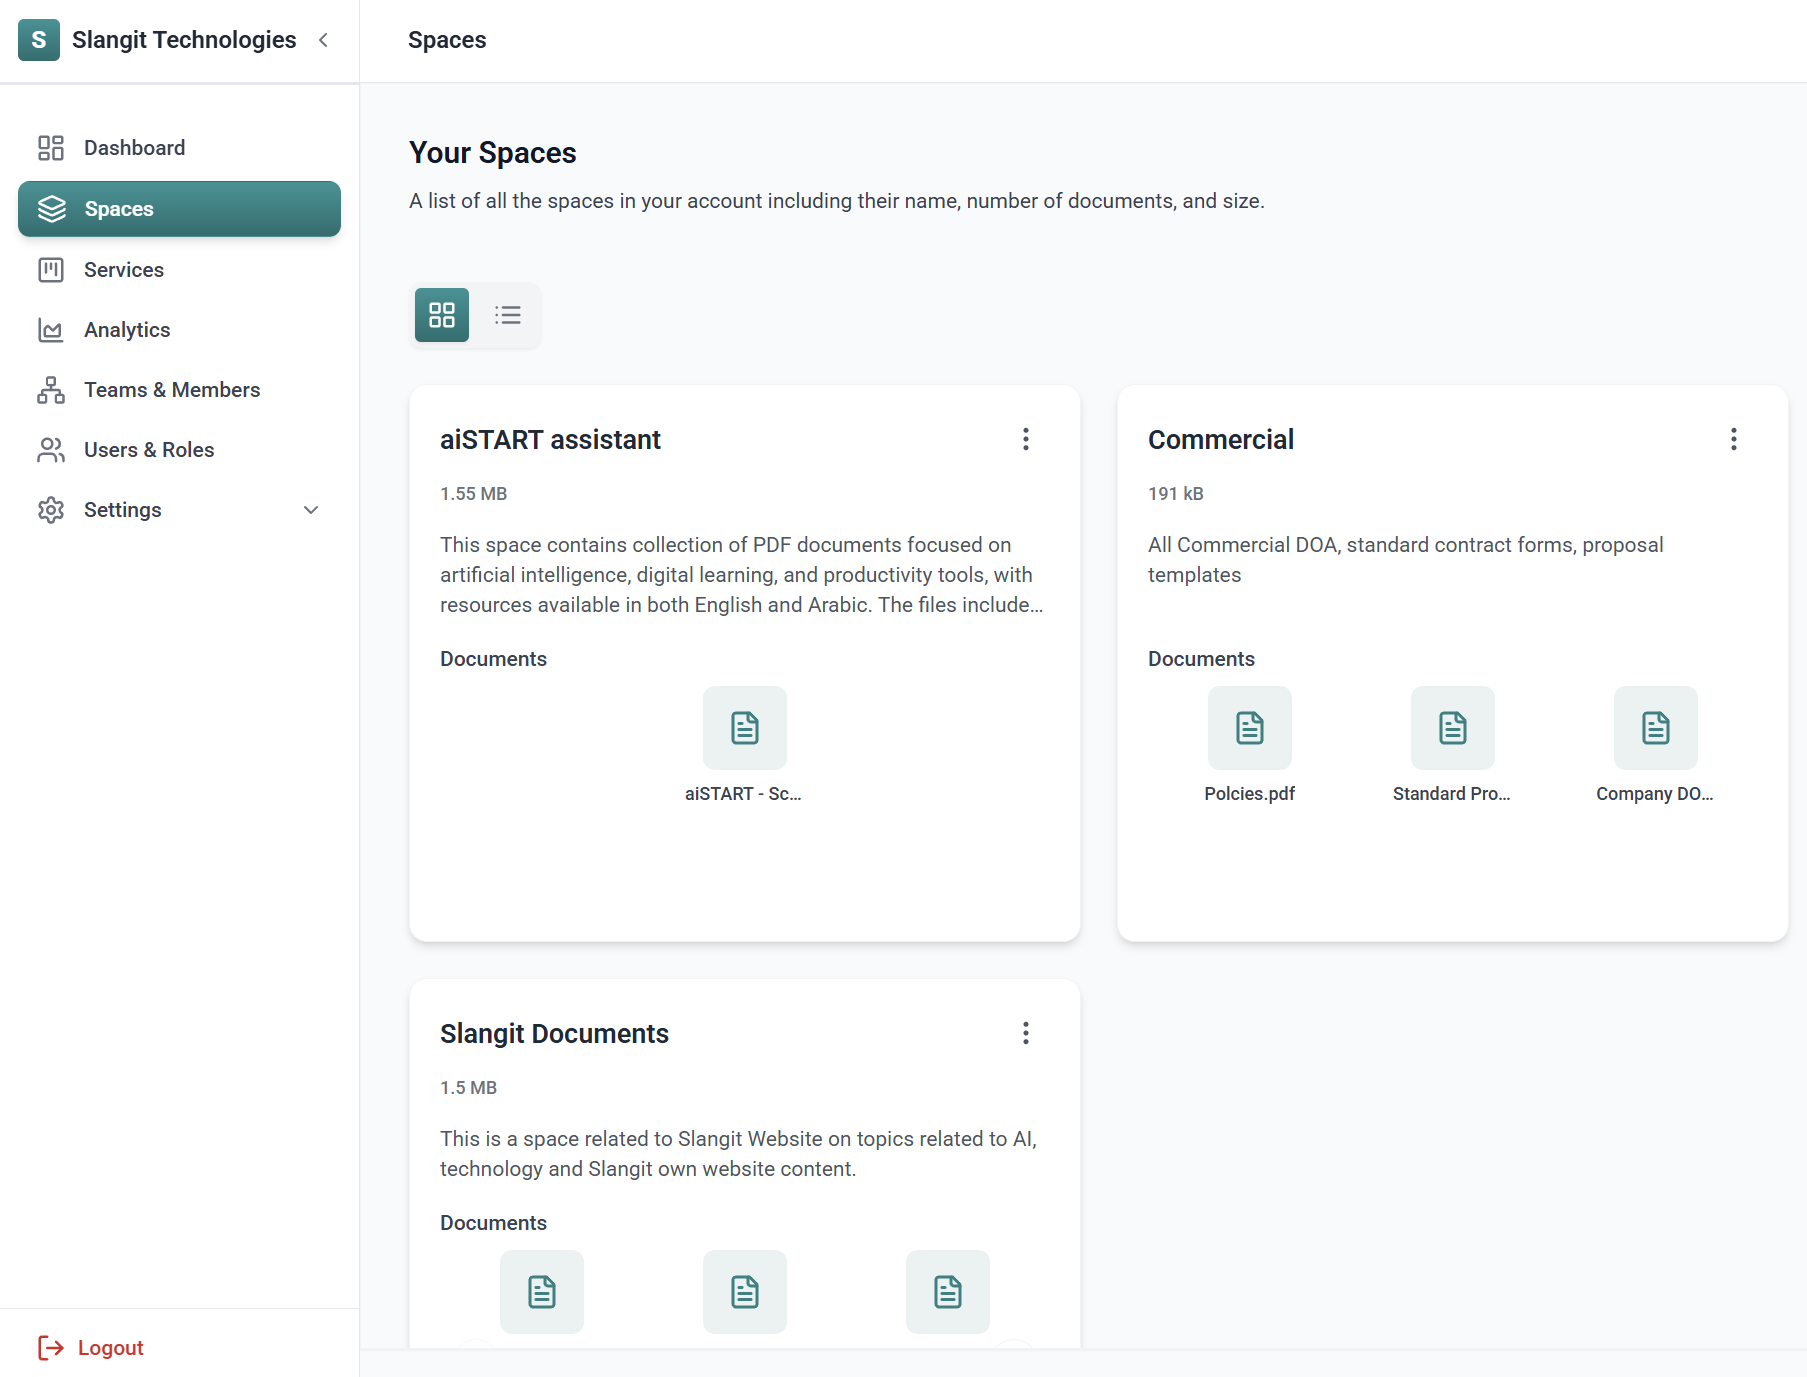Open Commercial space options menu
This screenshot has width=1807, height=1377.
pos(1734,439)
